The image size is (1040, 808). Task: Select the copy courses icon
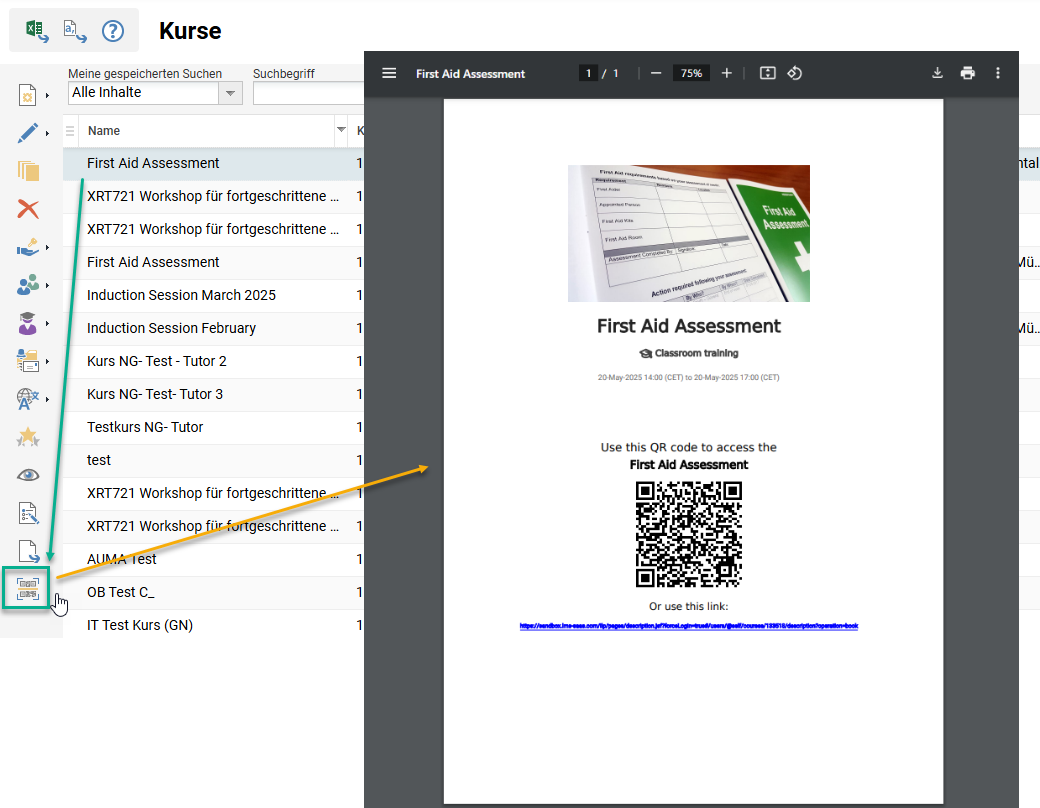click(28, 170)
